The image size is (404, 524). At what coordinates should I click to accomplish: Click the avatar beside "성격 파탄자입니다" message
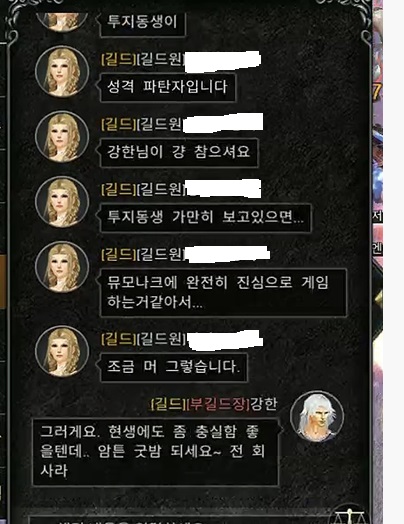coord(62,71)
